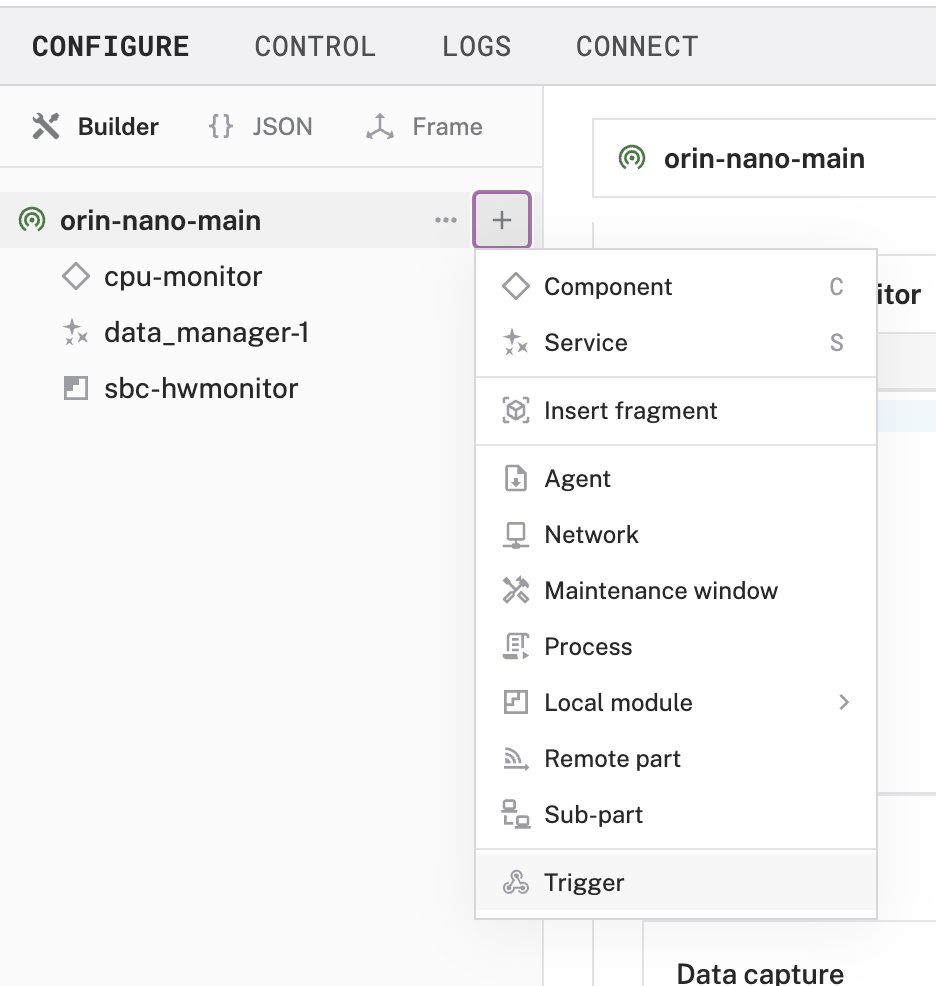Open the Frame view icon
936x986 pixels.
click(376, 126)
